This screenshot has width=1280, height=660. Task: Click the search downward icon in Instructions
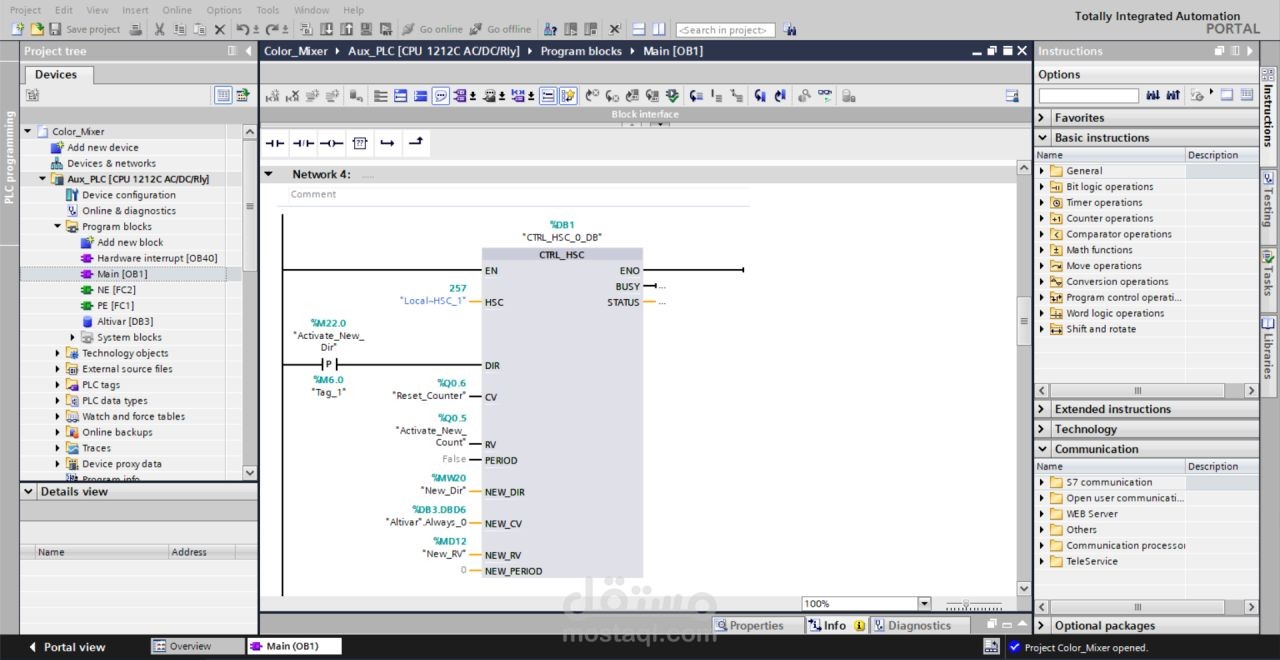pos(1153,95)
